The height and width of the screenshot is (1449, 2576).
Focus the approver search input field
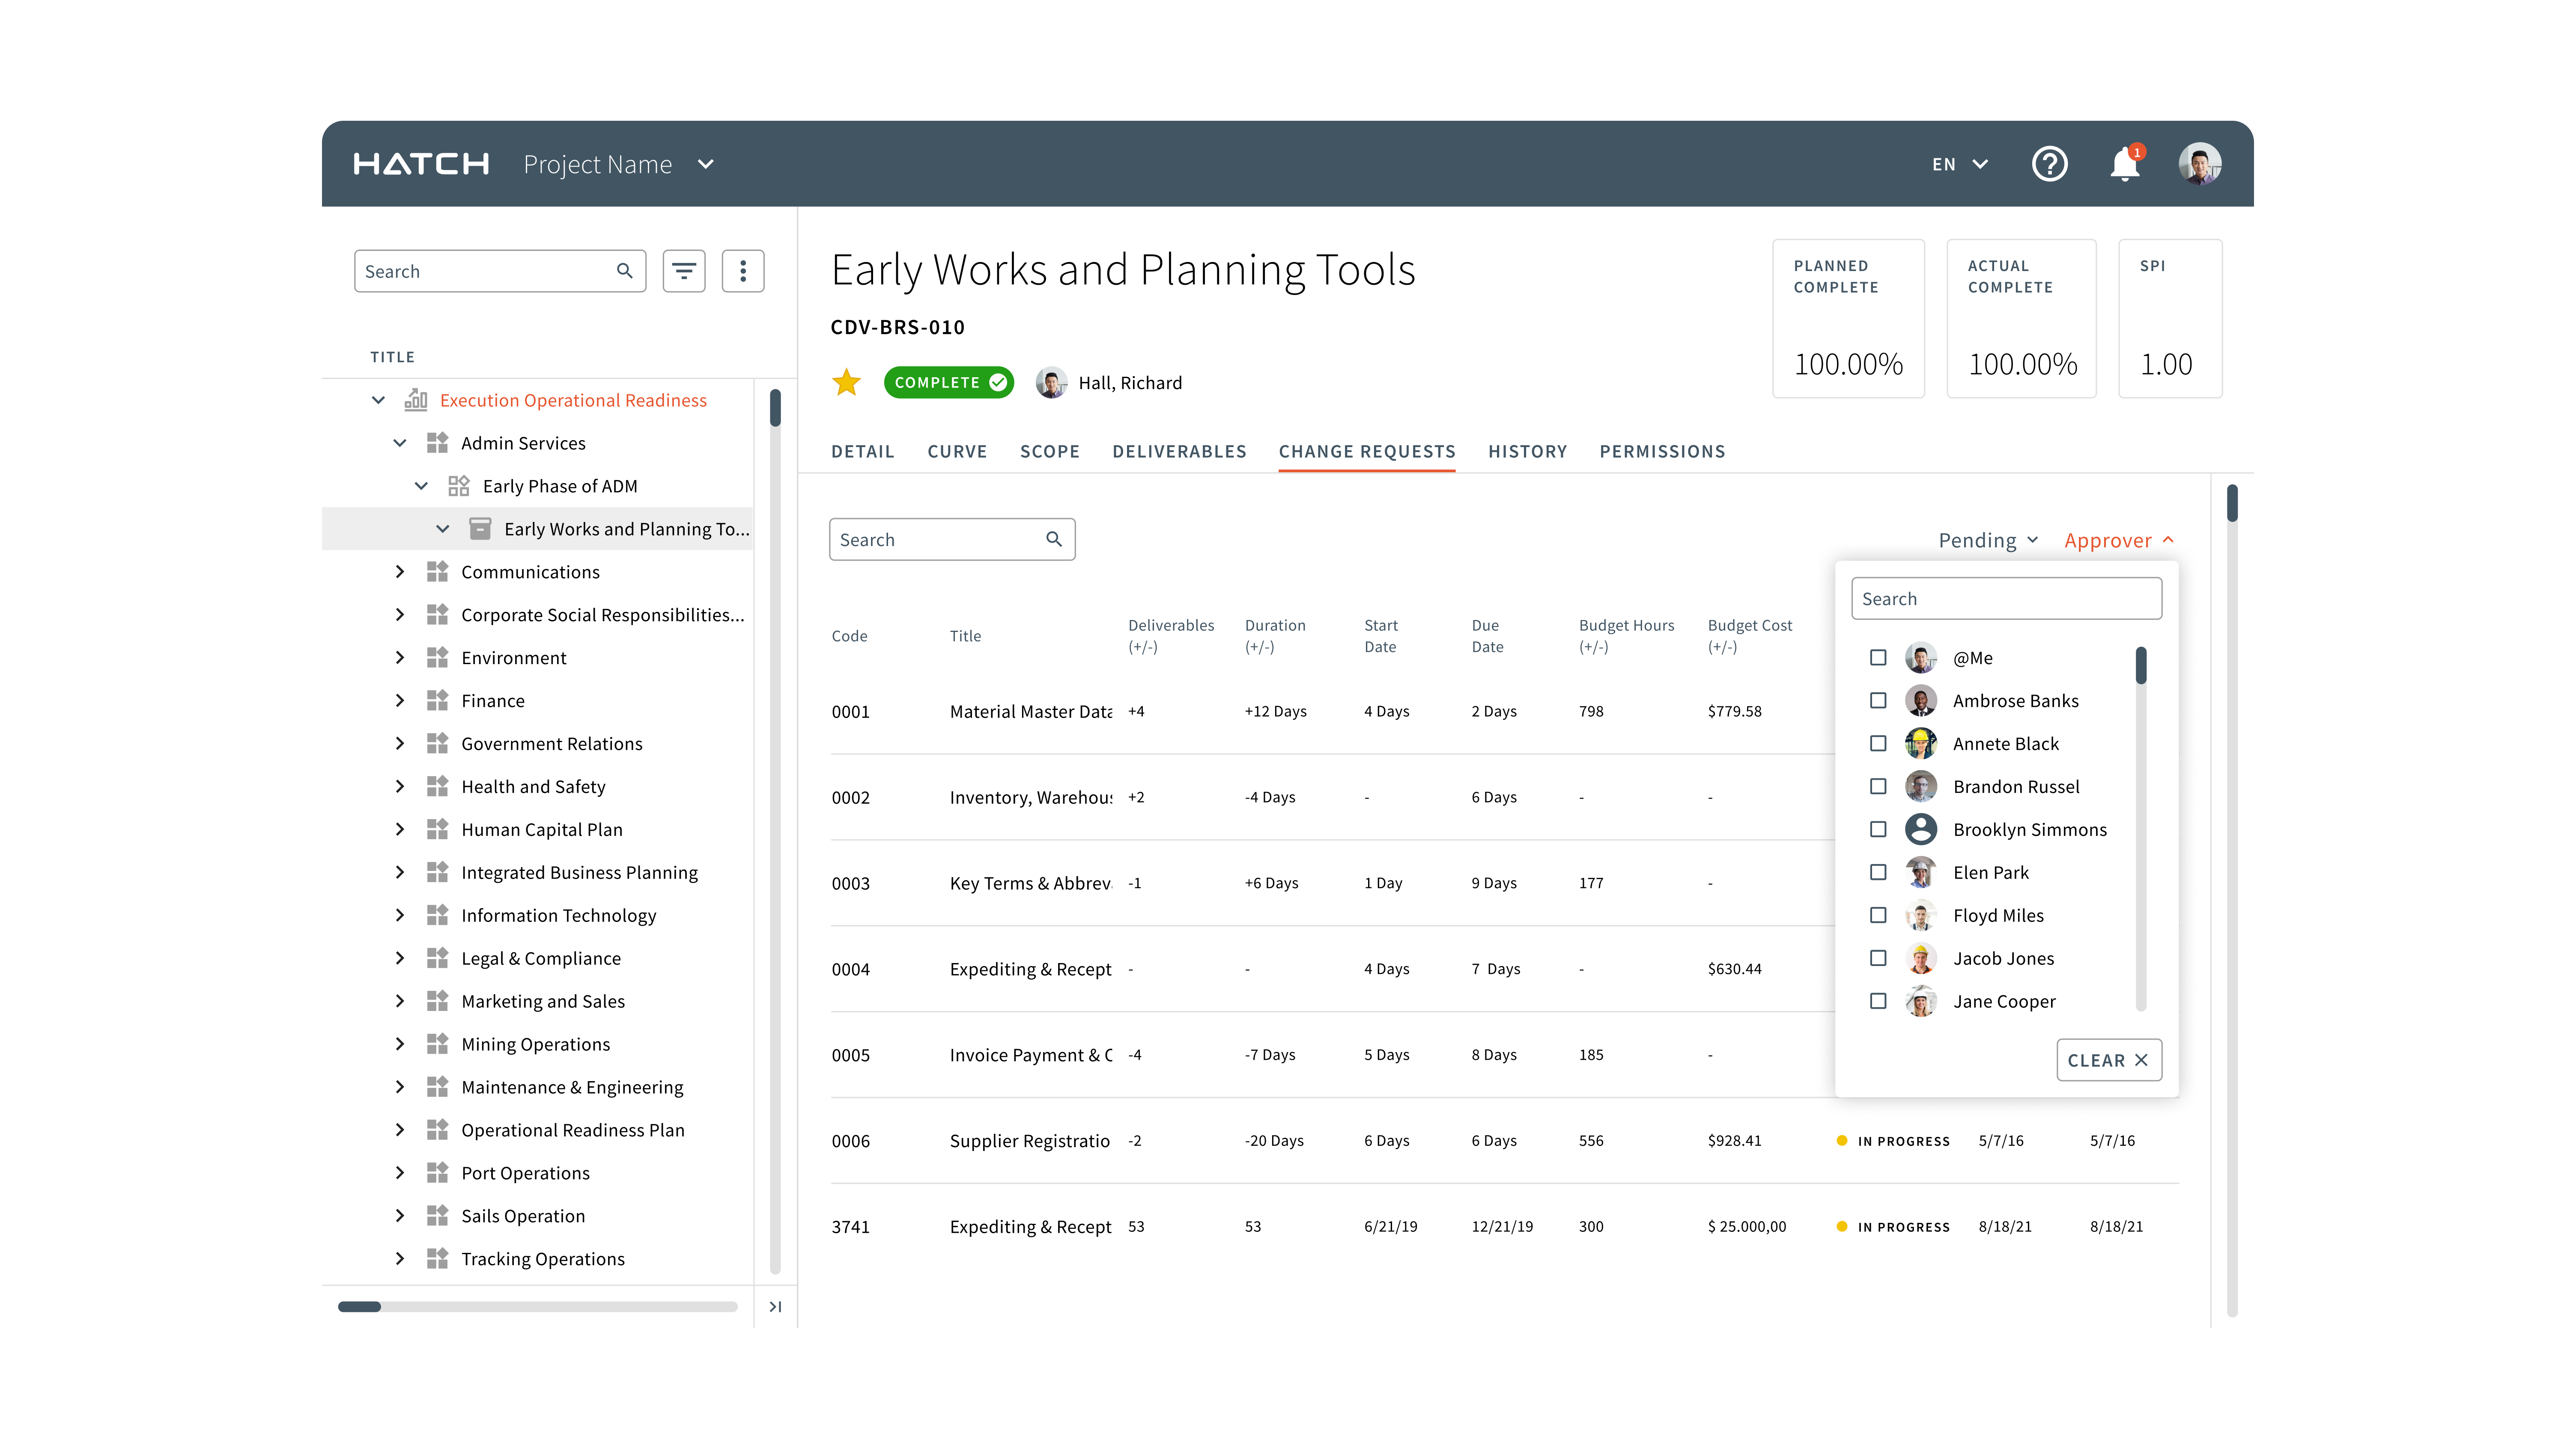pos(2006,599)
